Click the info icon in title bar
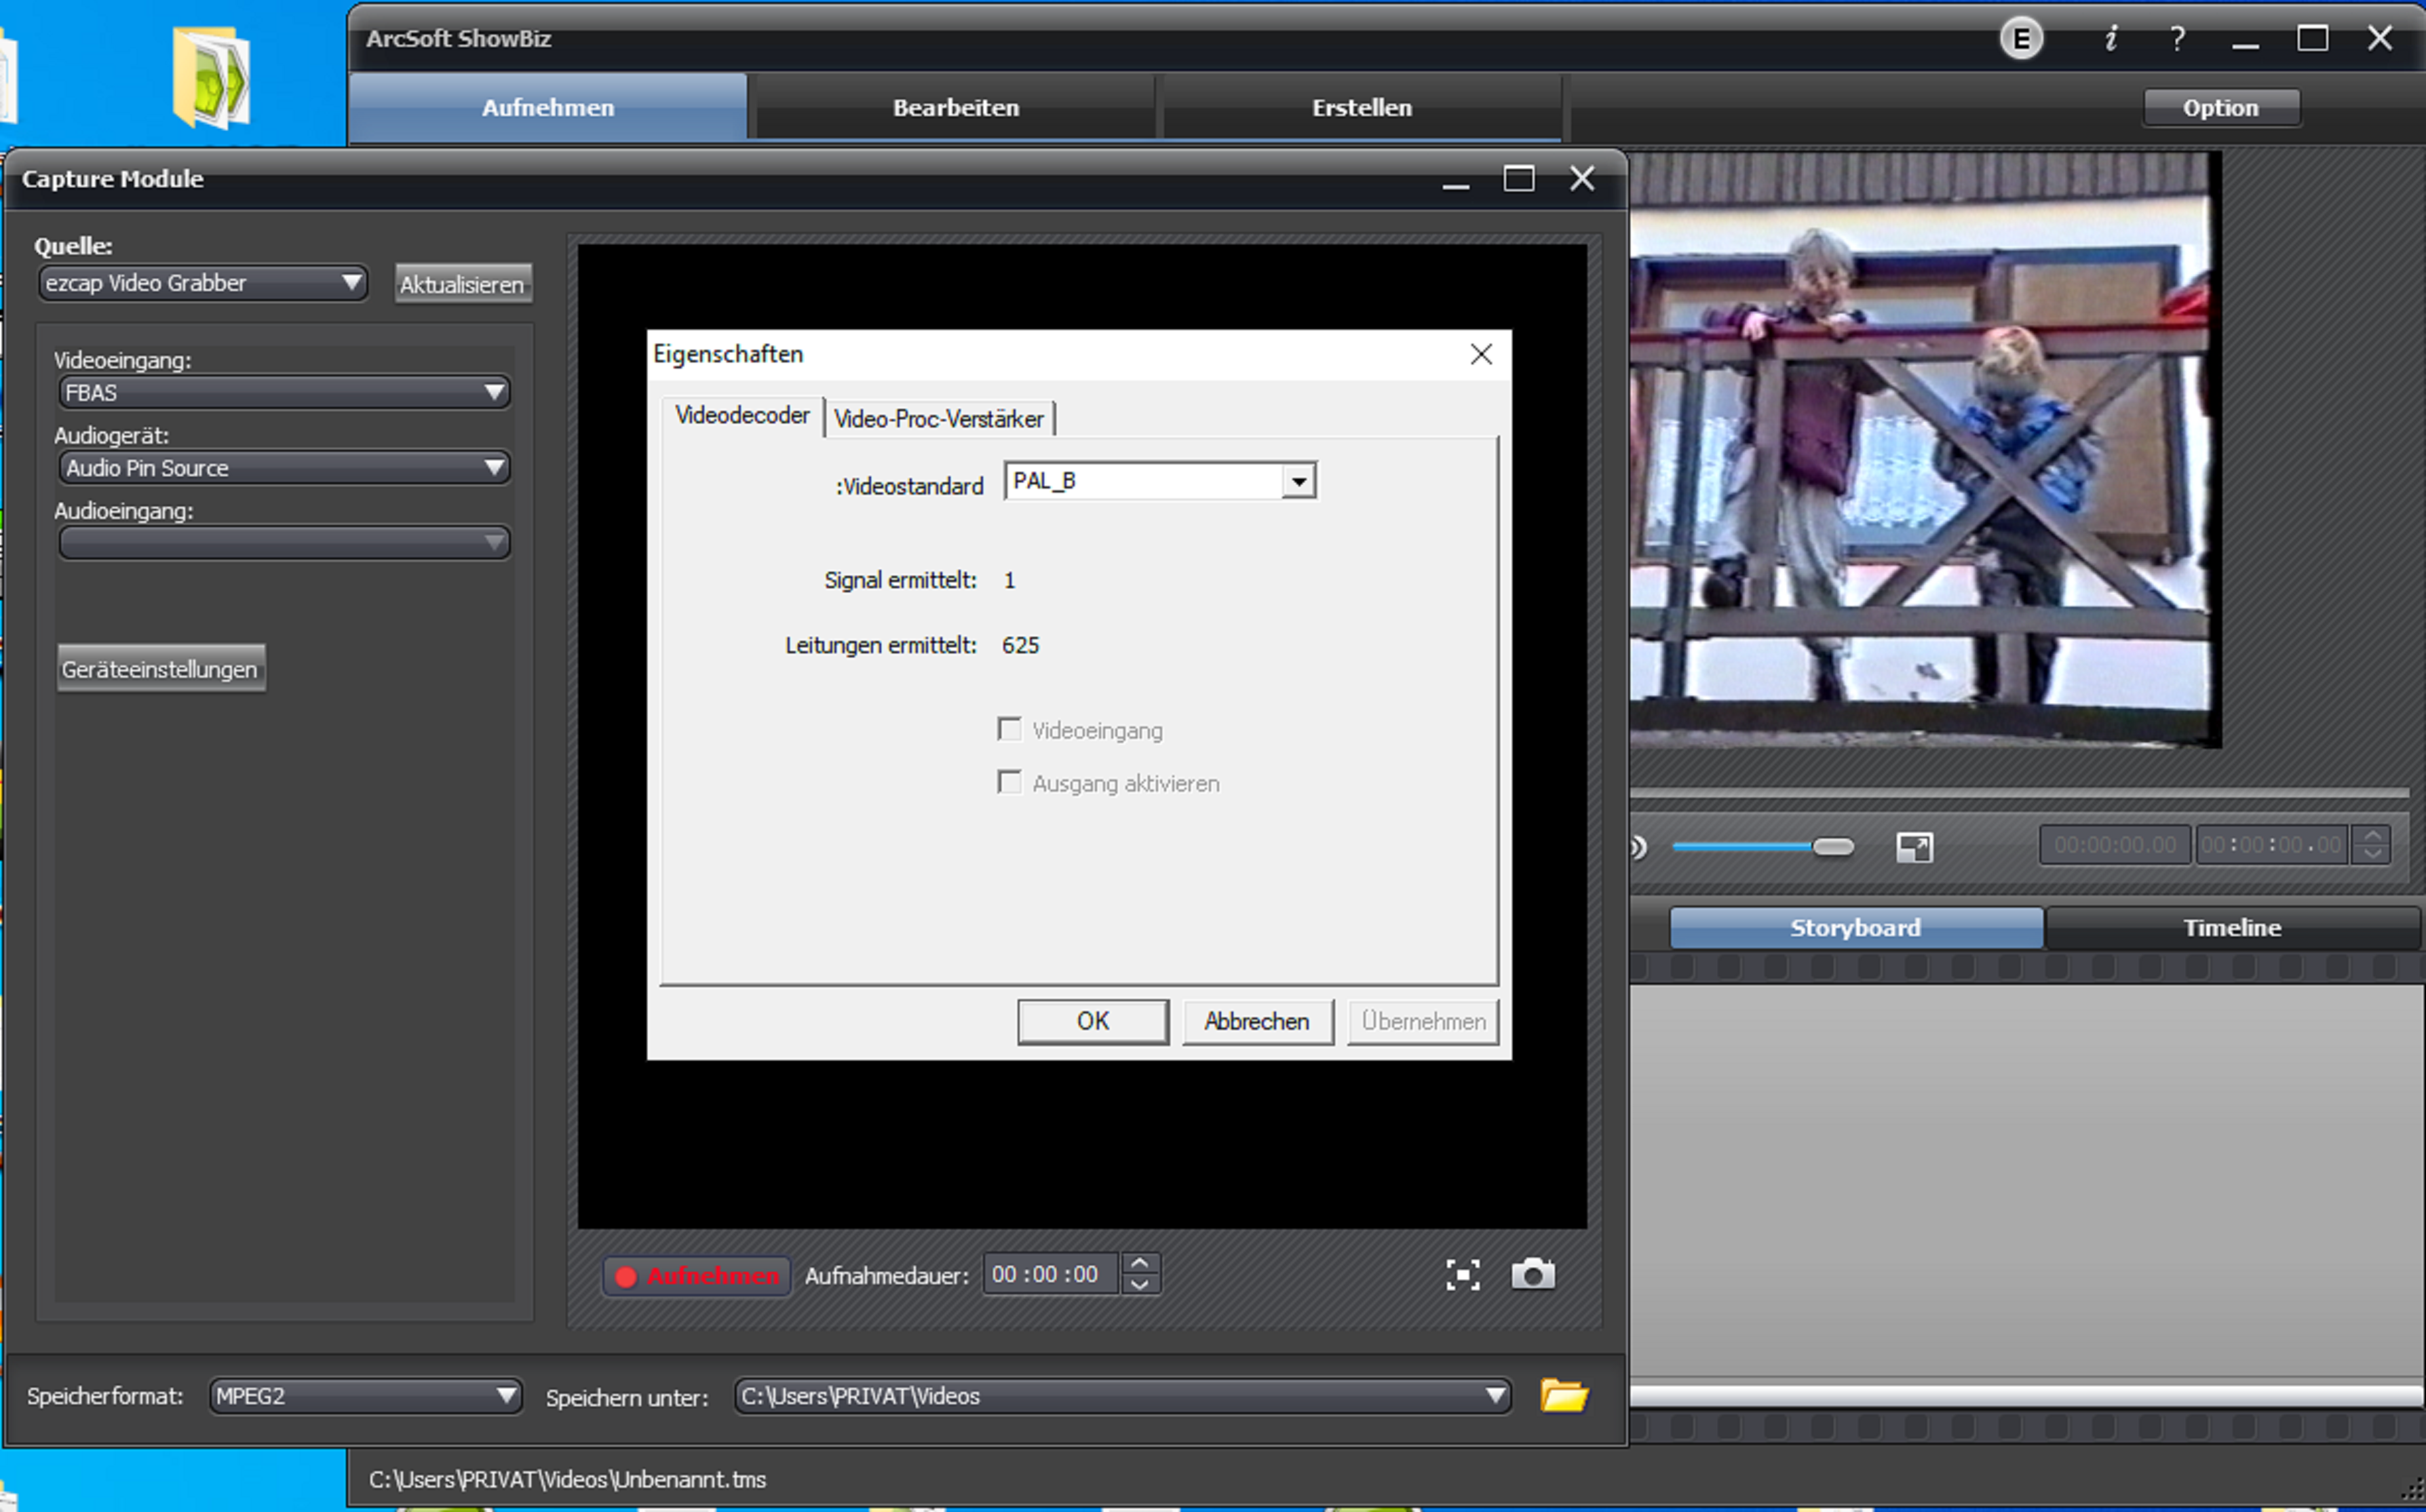 pyautogui.click(x=2110, y=39)
